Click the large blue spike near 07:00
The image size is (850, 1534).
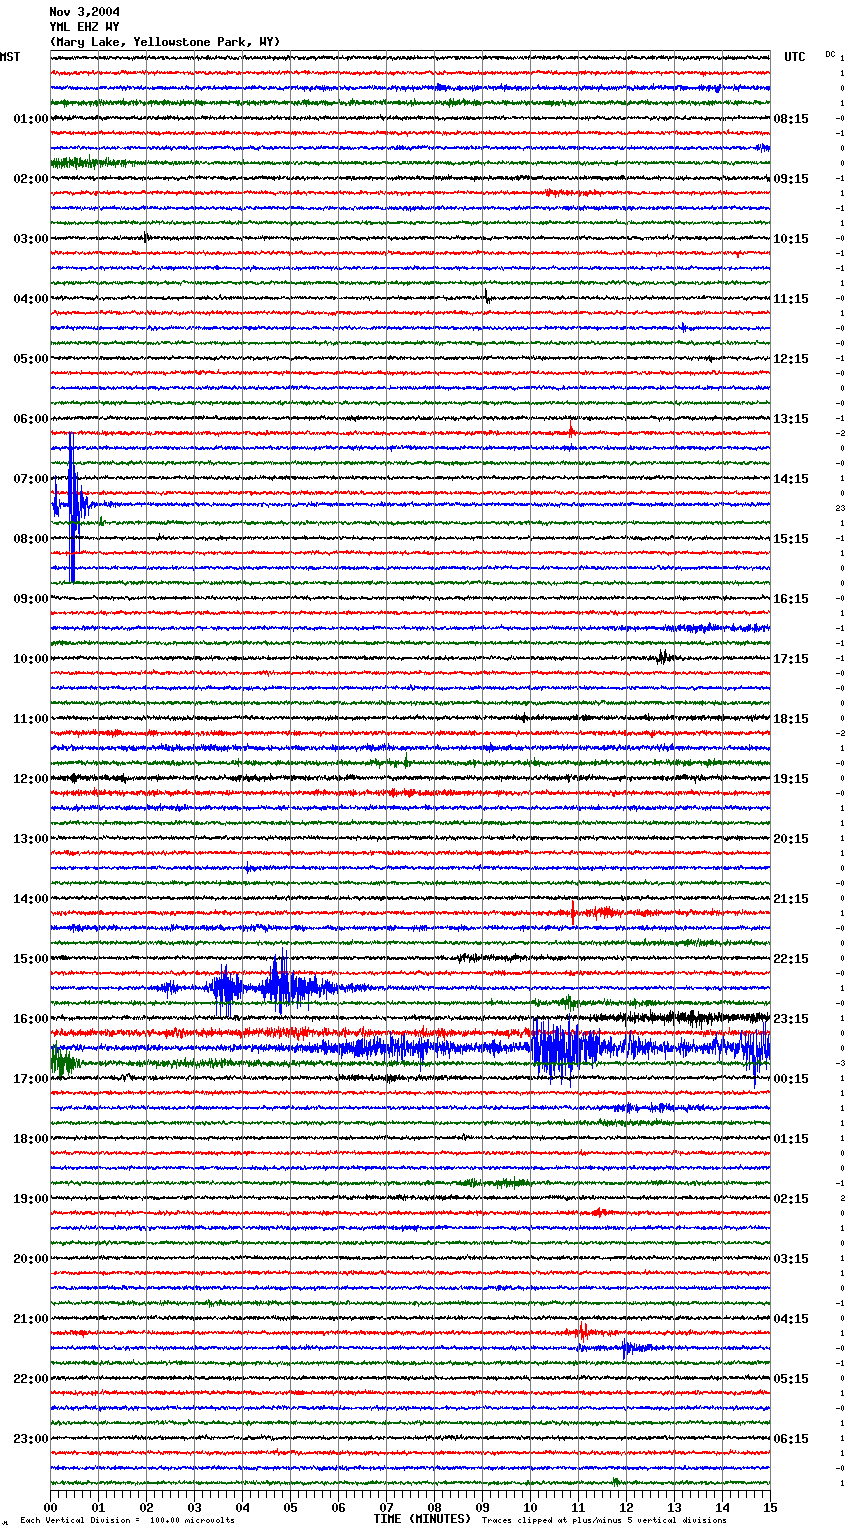pos(71,506)
